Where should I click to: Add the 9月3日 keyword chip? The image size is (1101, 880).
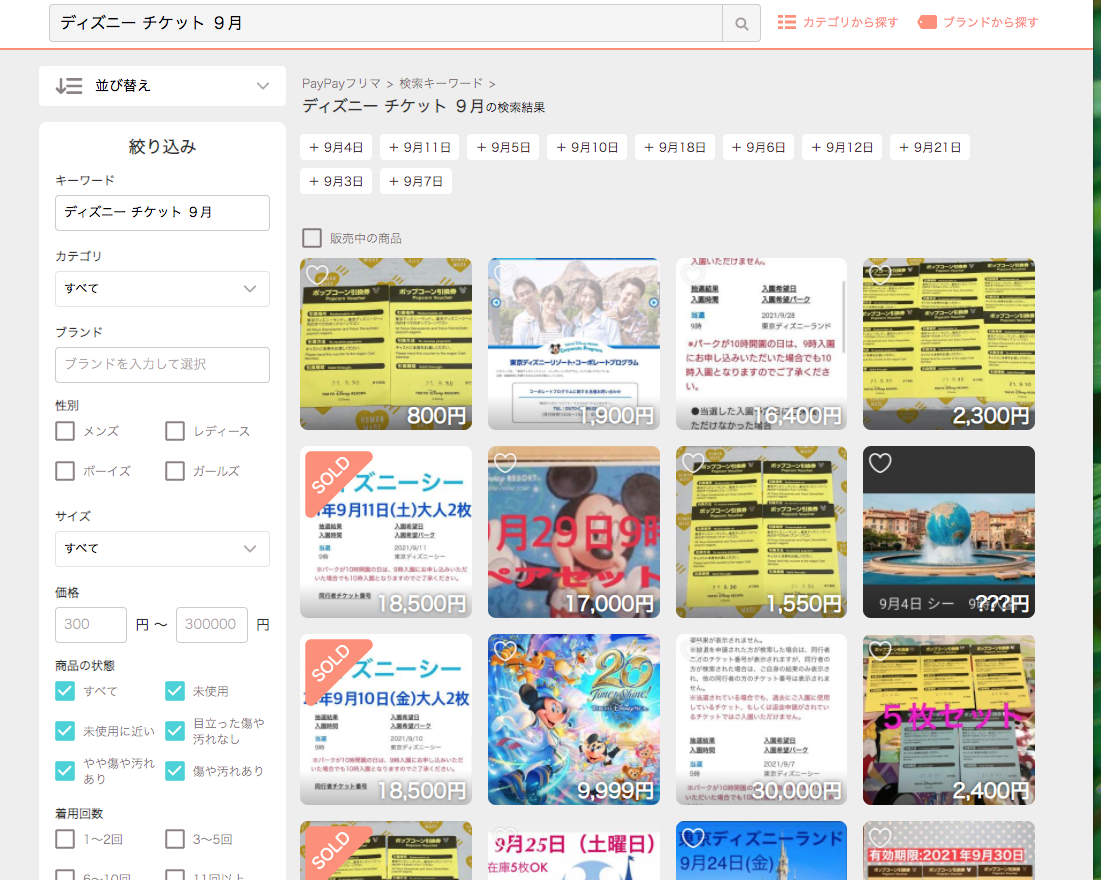(x=336, y=181)
